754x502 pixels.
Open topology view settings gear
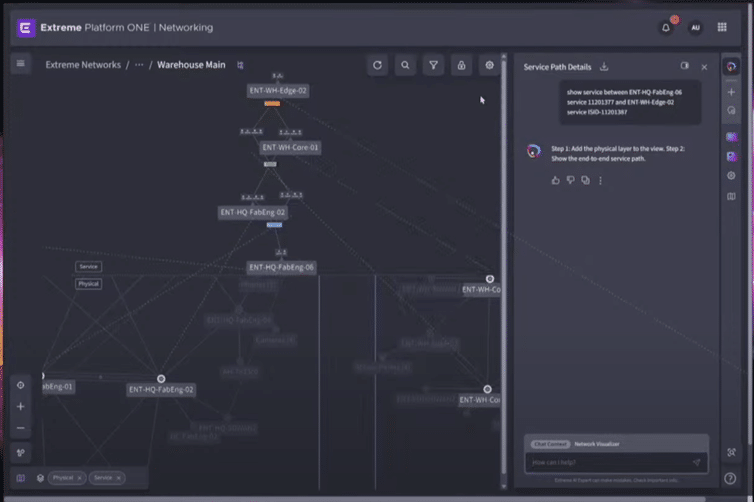pyautogui.click(x=489, y=65)
